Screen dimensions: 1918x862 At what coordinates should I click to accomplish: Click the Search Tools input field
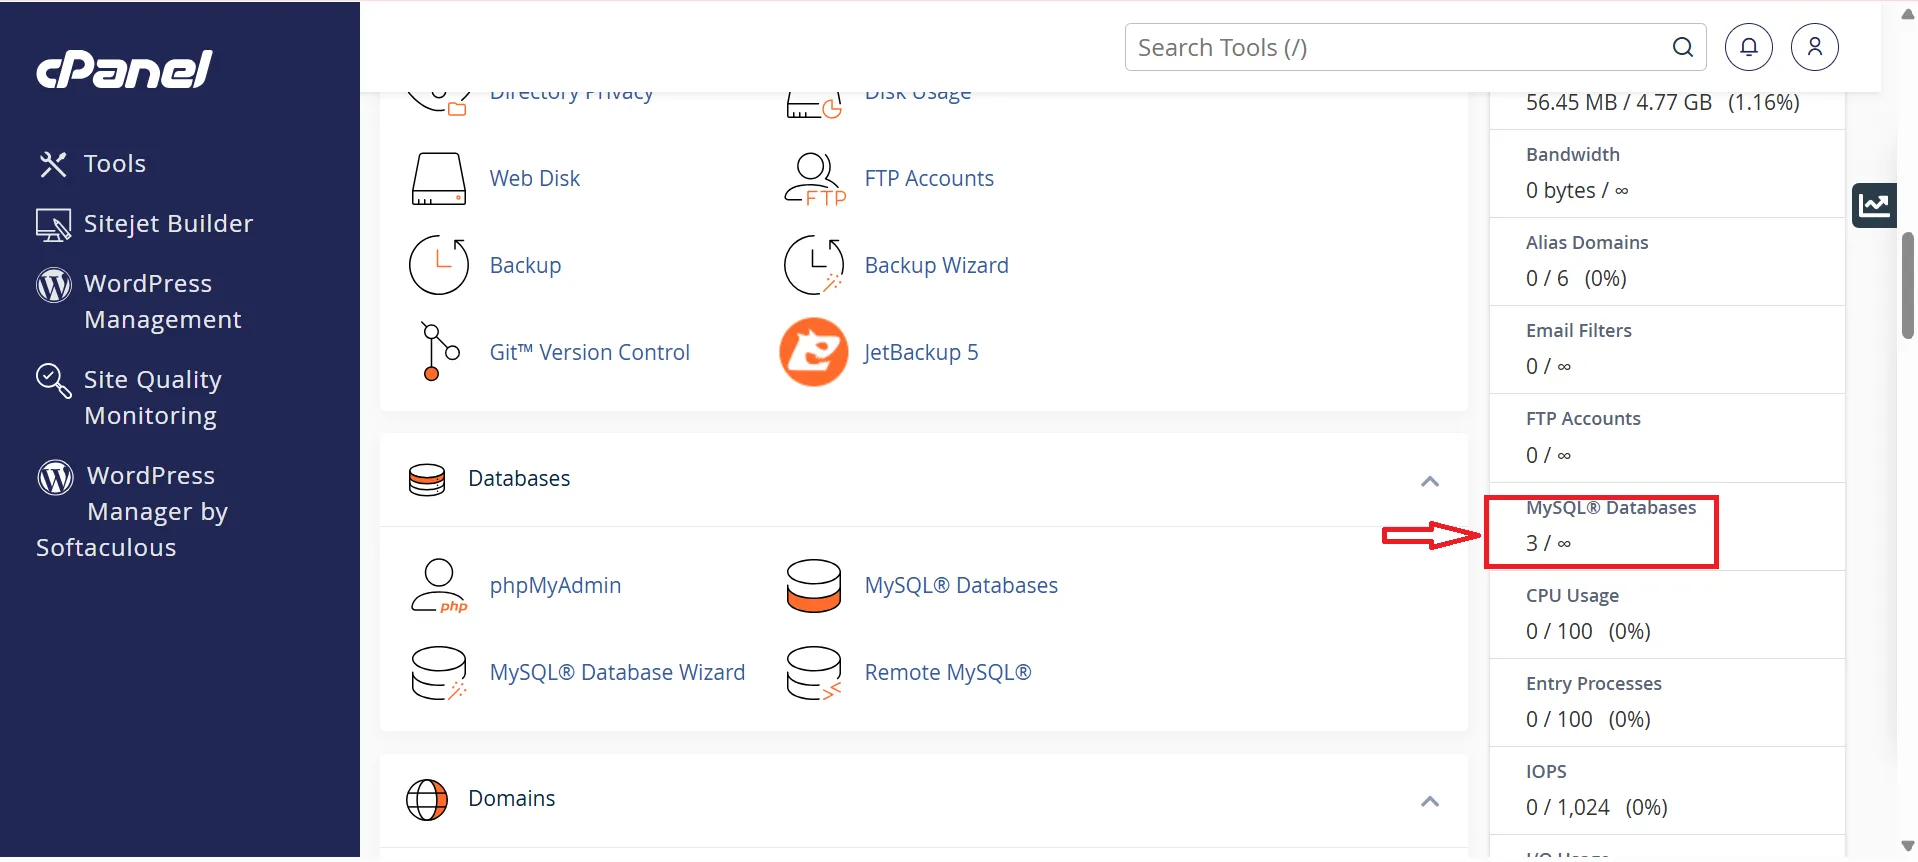[x=1400, y=48]
